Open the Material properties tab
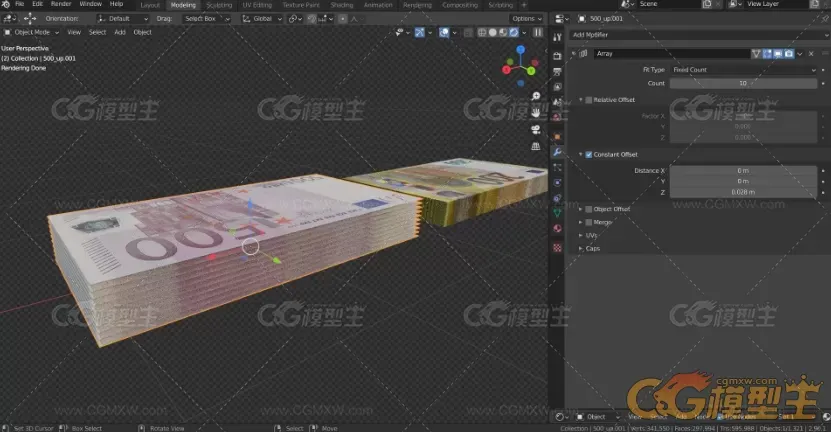The height and width of the screenshot is (432, 831). [557, 228]
